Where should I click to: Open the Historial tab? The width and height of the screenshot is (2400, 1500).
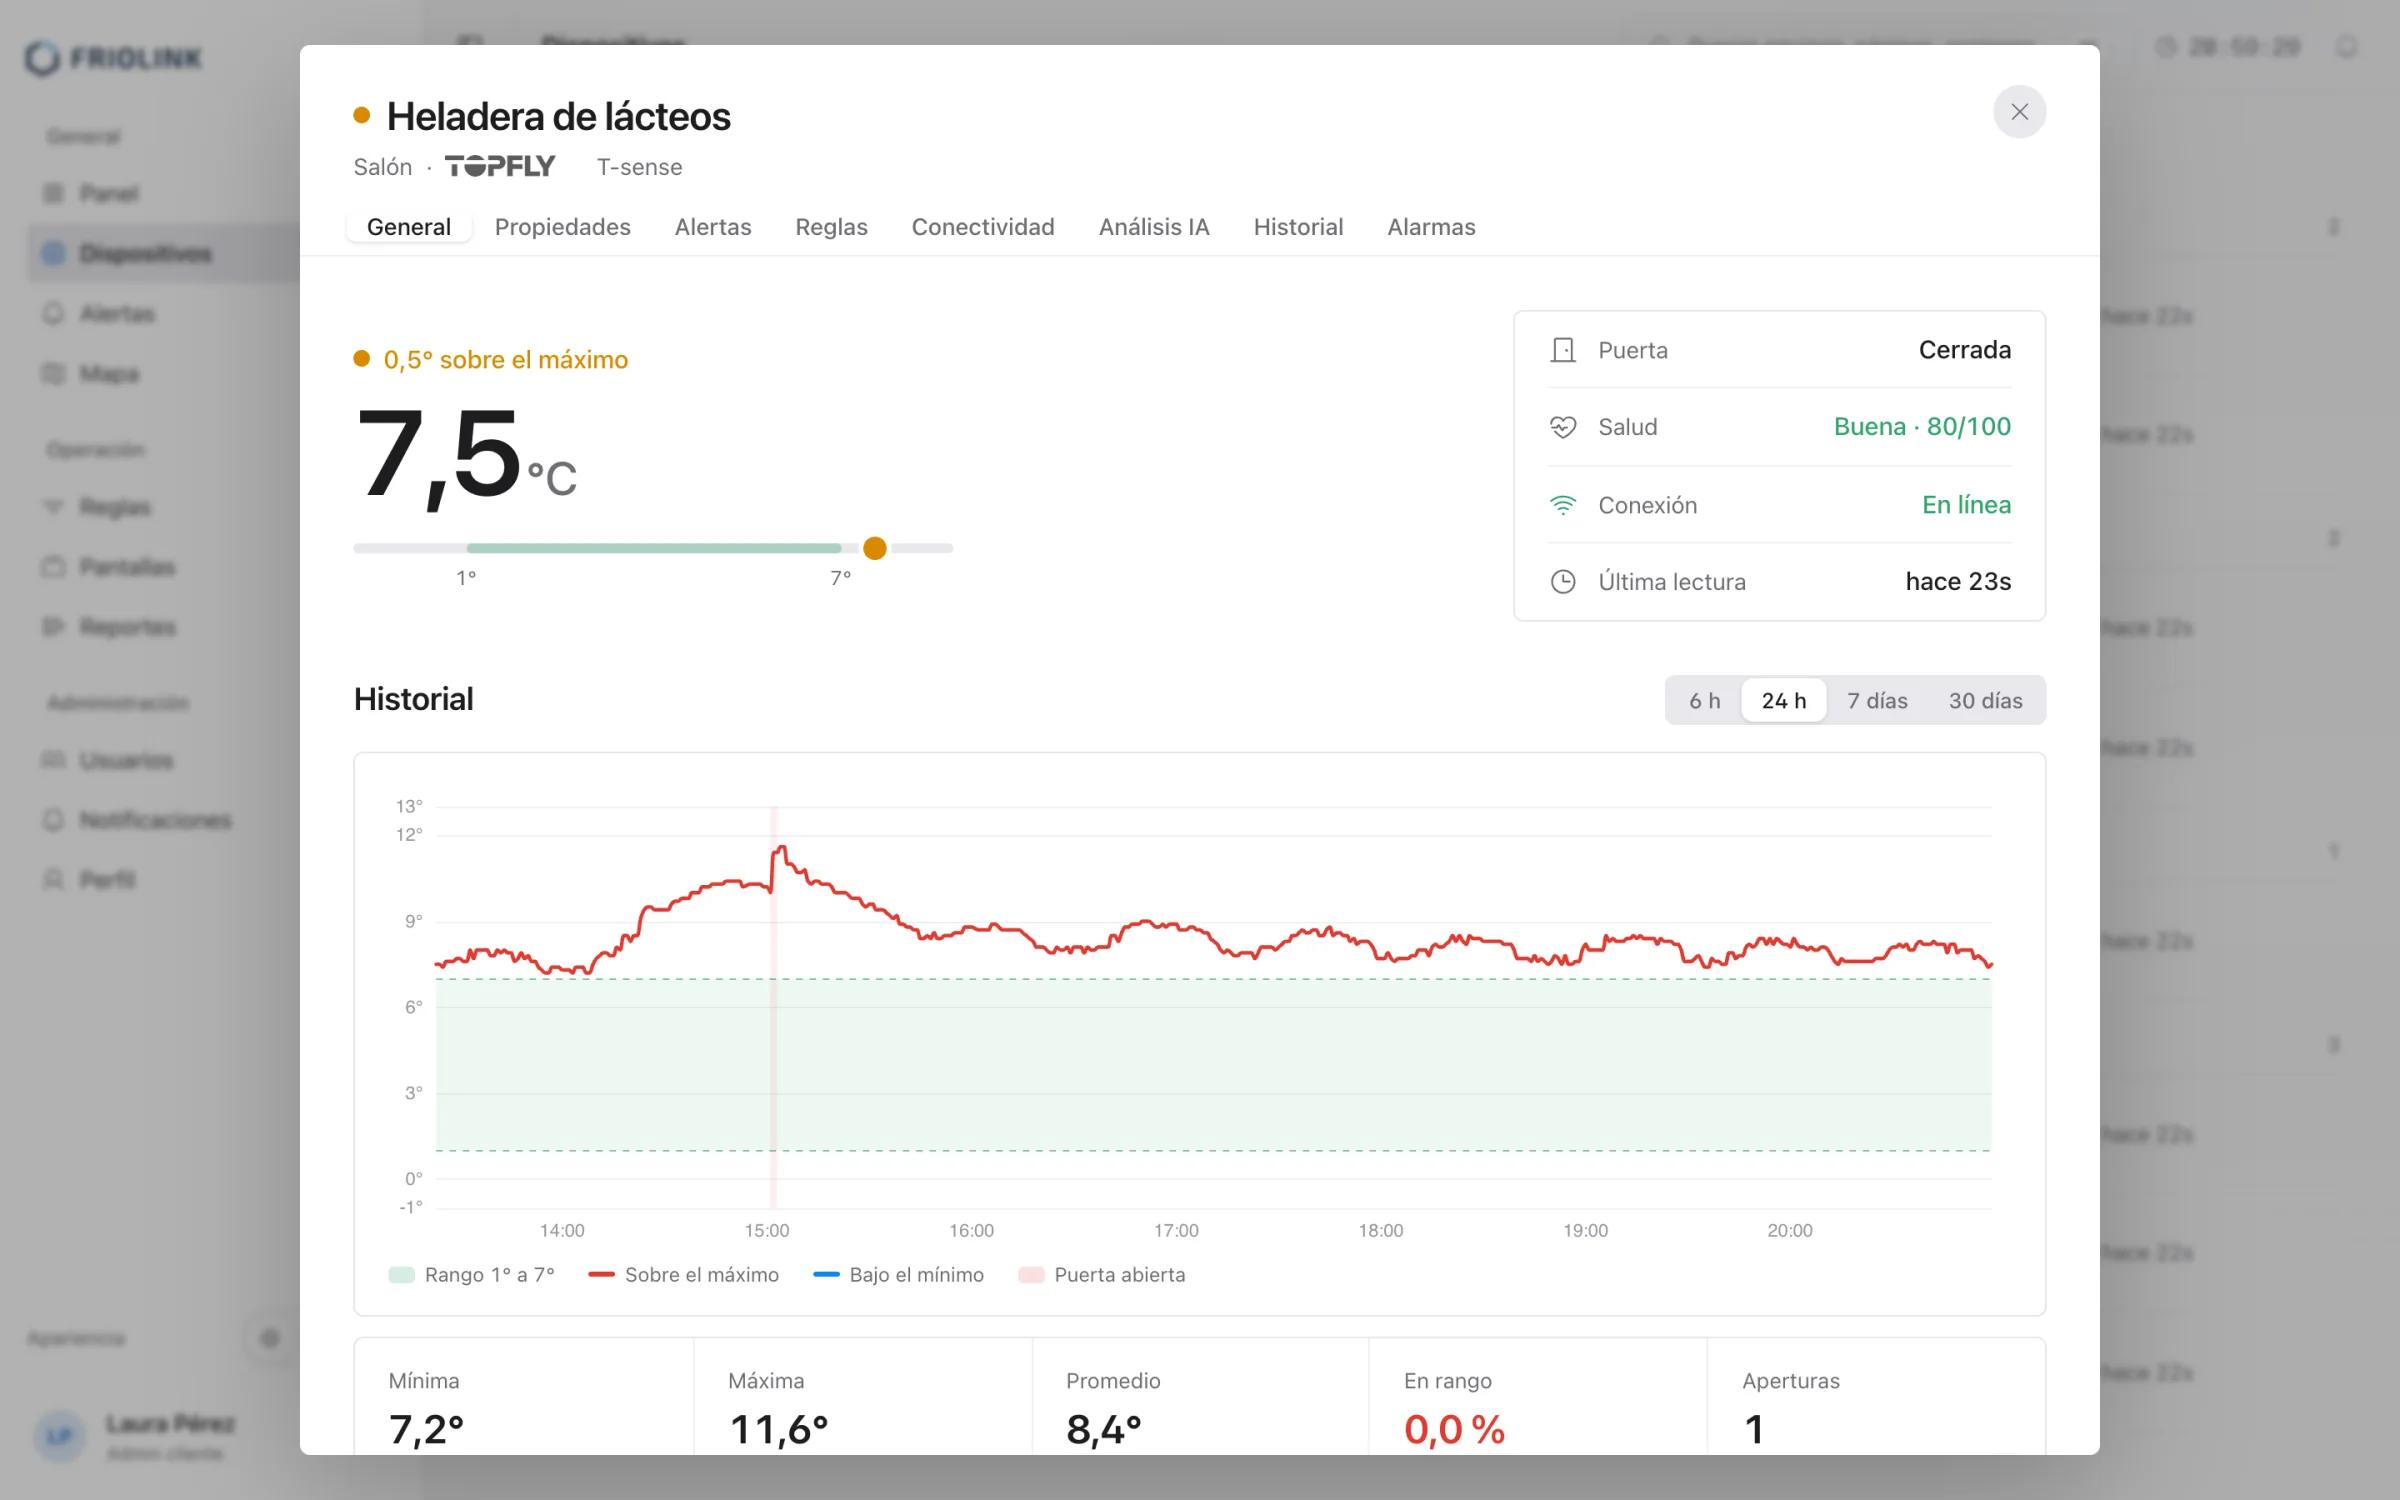point(1298,227)
